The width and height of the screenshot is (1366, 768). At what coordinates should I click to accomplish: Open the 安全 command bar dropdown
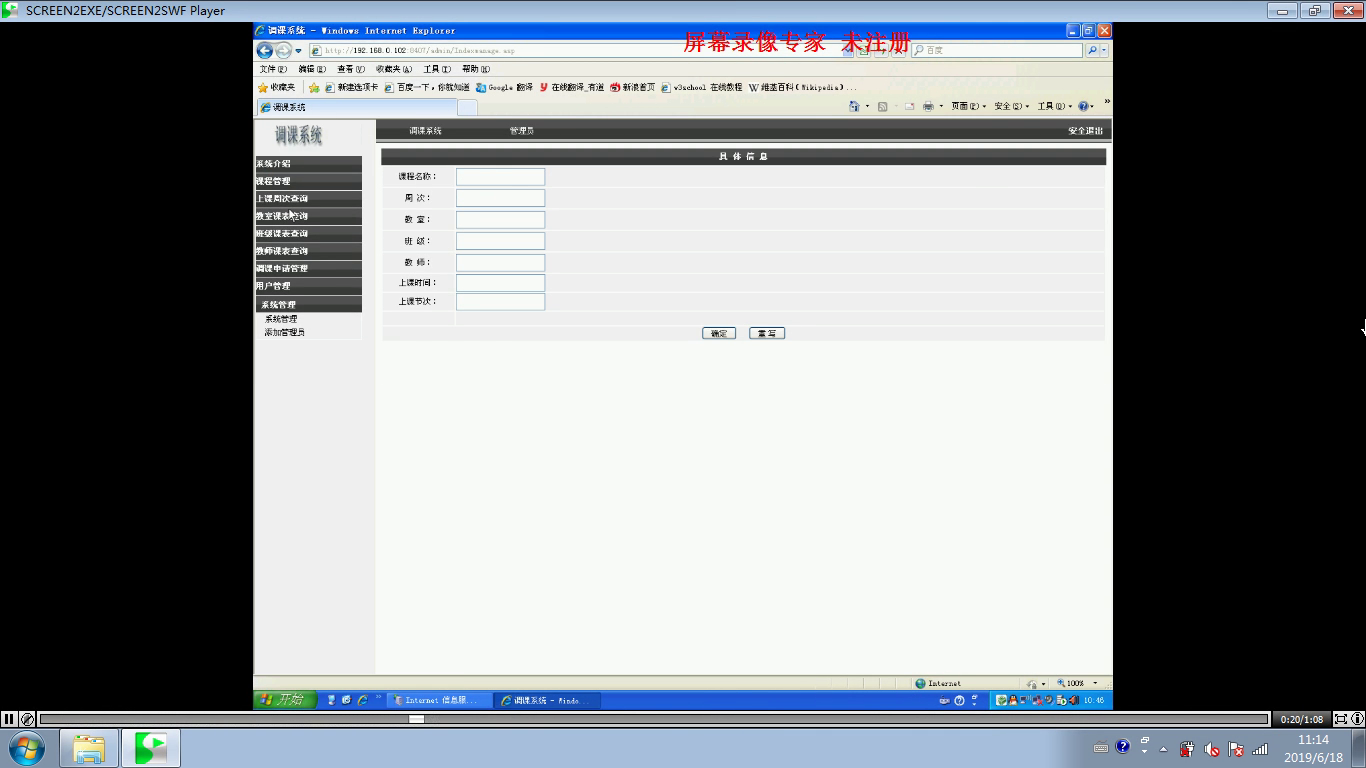point(1011,106)
